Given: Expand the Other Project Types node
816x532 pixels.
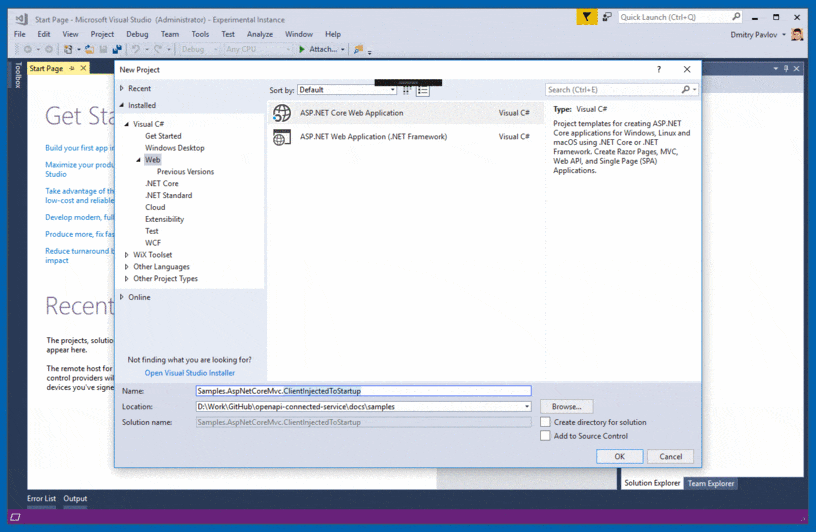Looking at the screenshot, I should pyautogui.click(x=126, y=278).
